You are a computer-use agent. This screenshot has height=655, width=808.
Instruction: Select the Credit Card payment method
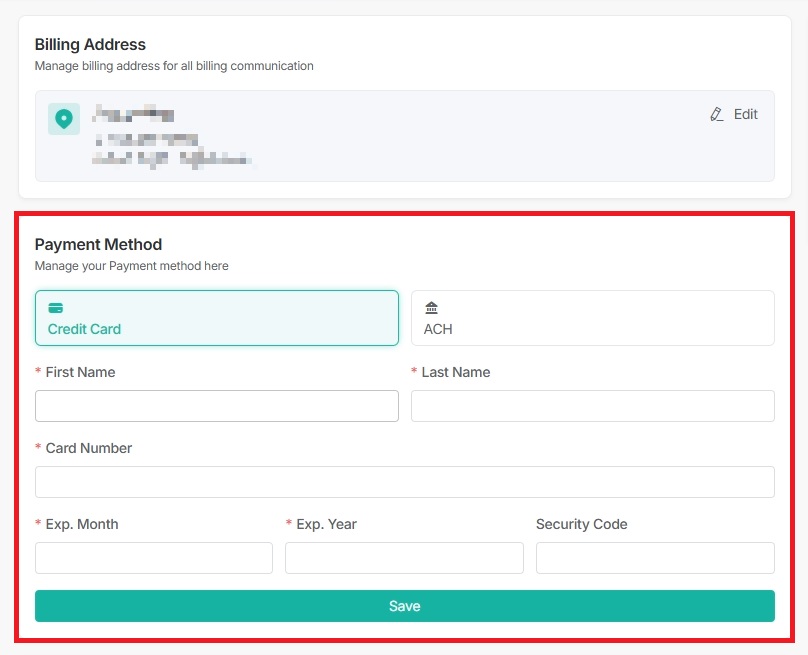[217, 316]
